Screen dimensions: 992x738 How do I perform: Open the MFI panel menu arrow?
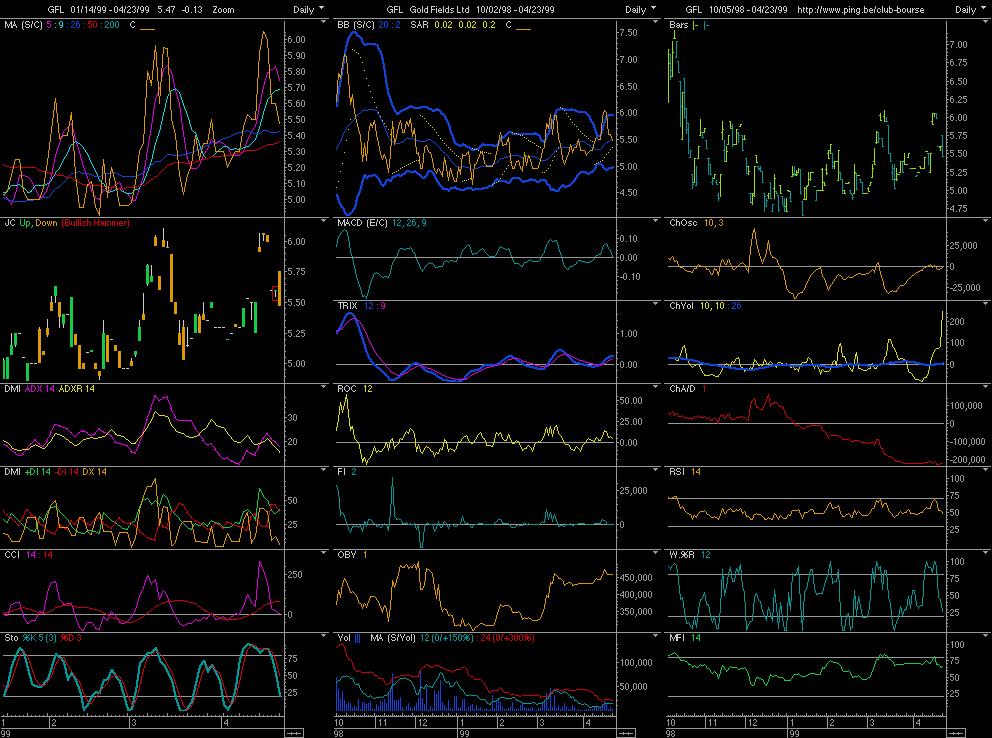click(x=986, y=636)
